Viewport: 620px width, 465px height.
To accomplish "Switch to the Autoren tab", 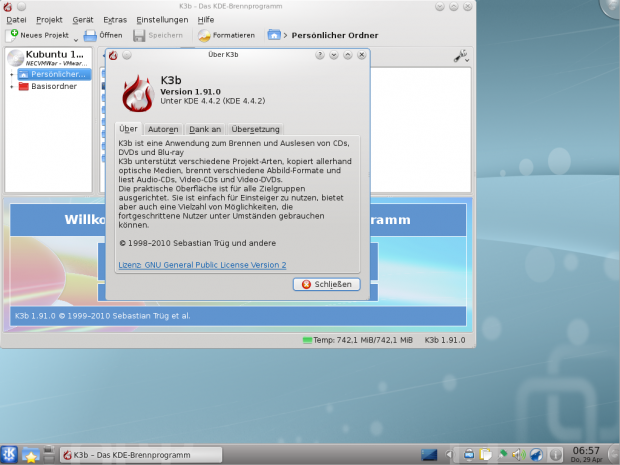I will (x=163, y=129).
